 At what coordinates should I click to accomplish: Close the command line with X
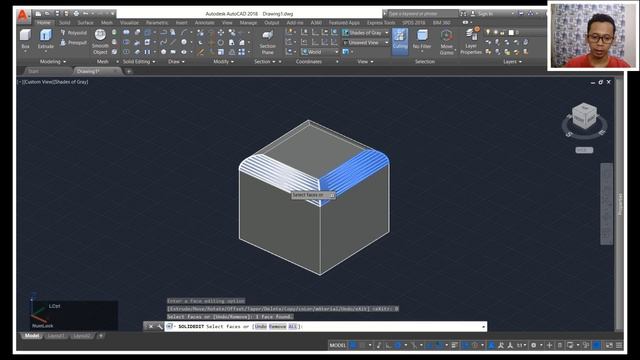point(151,327)
